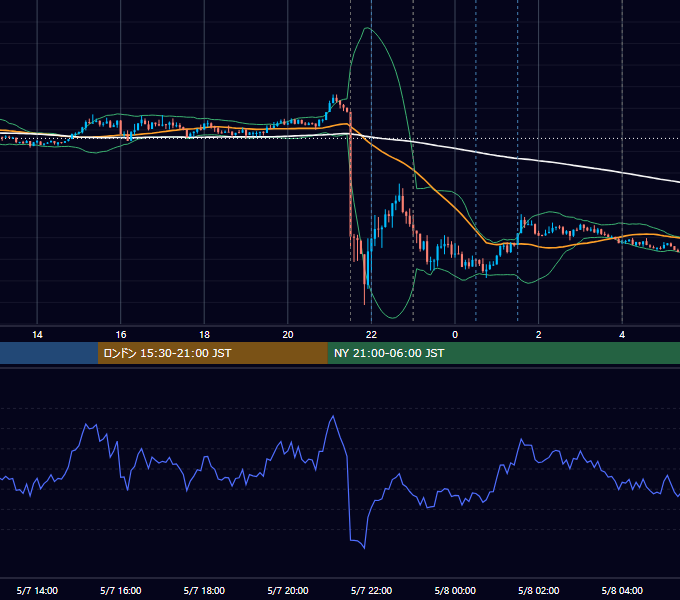This screenshot has width=680, height=600.
Task: Click the 5/7 18:00 label on oscillator axis
Action: click(204, 590)
